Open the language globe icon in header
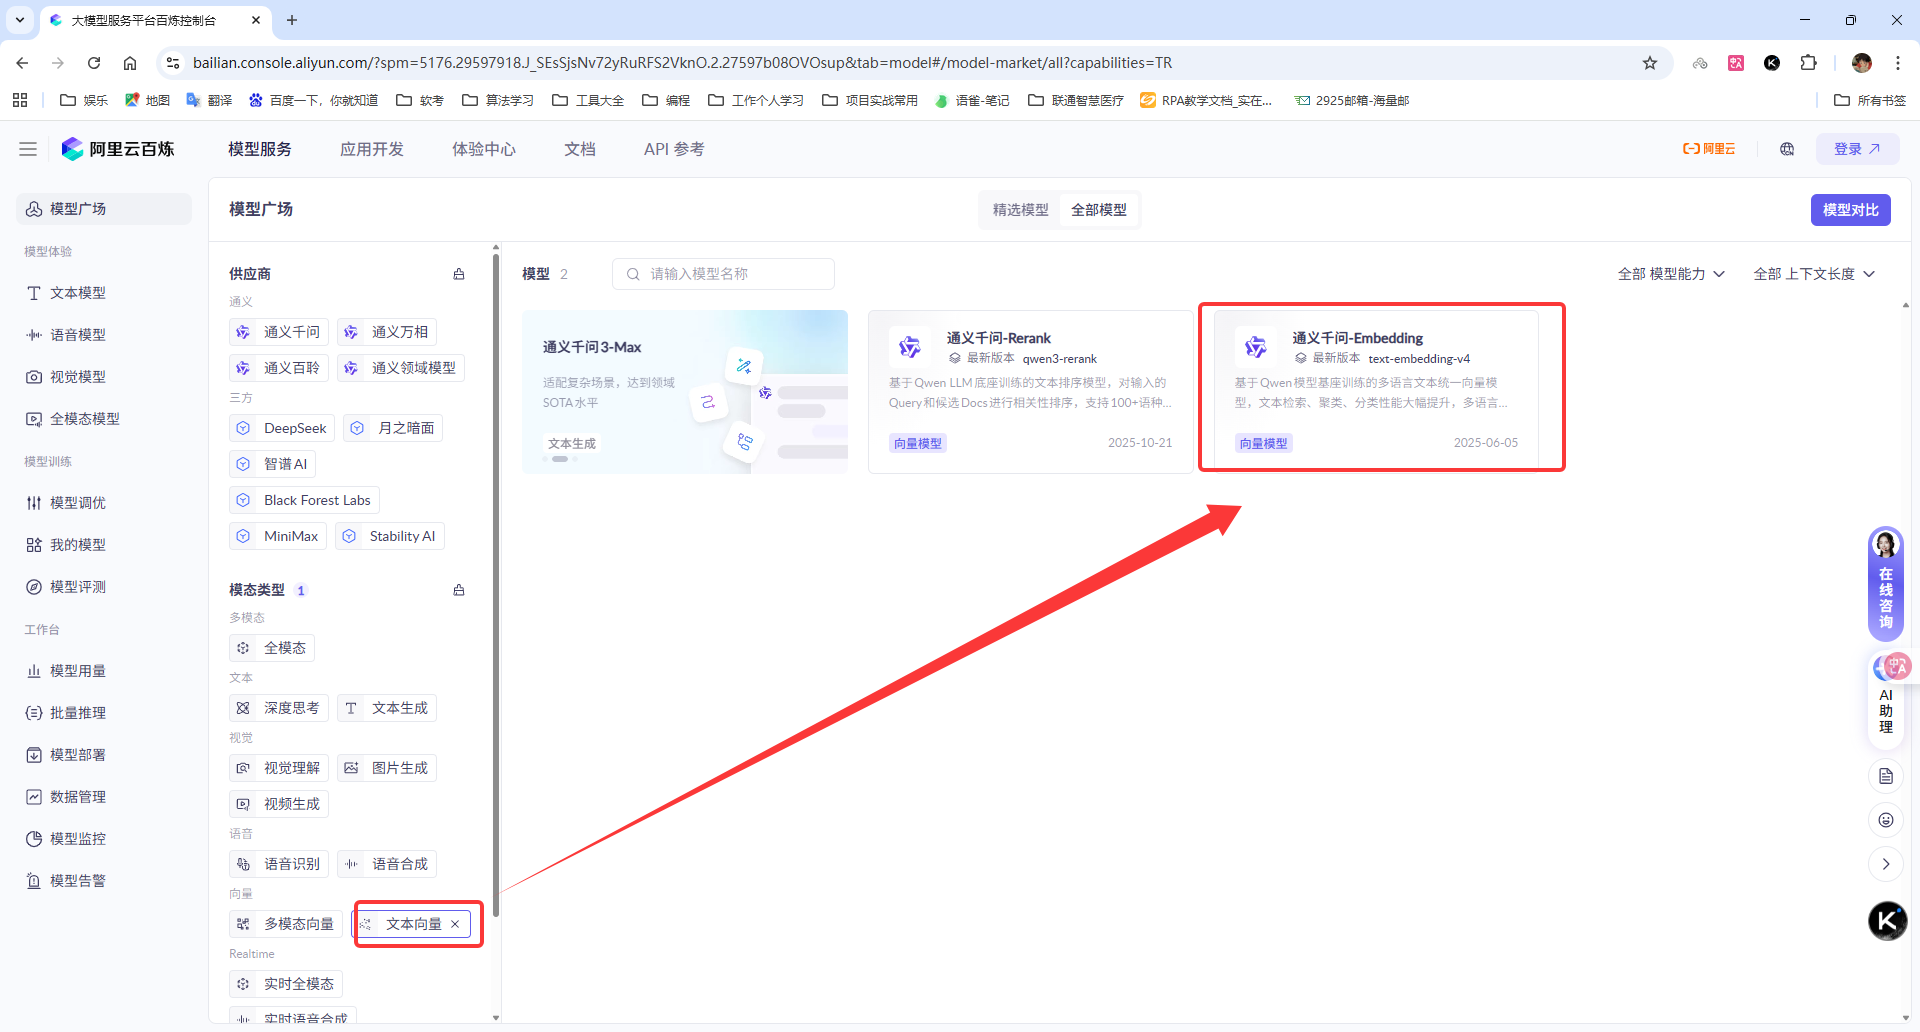 tap(1787, 149)
